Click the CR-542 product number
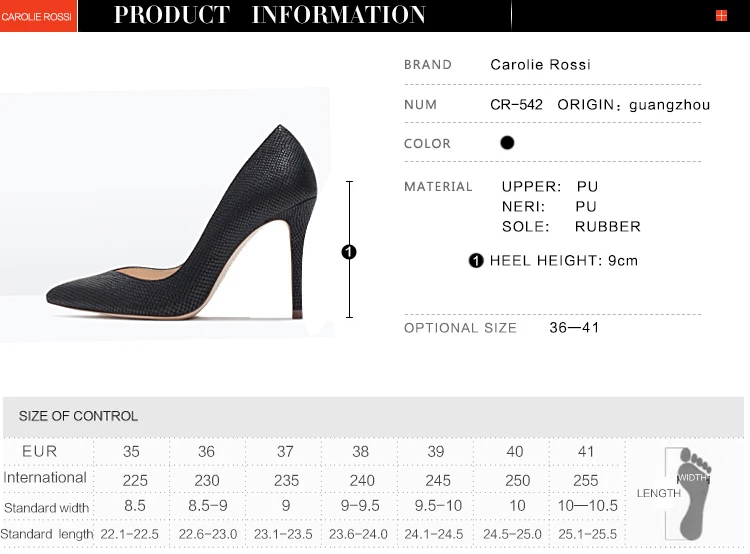Image resolution: width=750 pixels, height=554 pixels. point(516,105)
